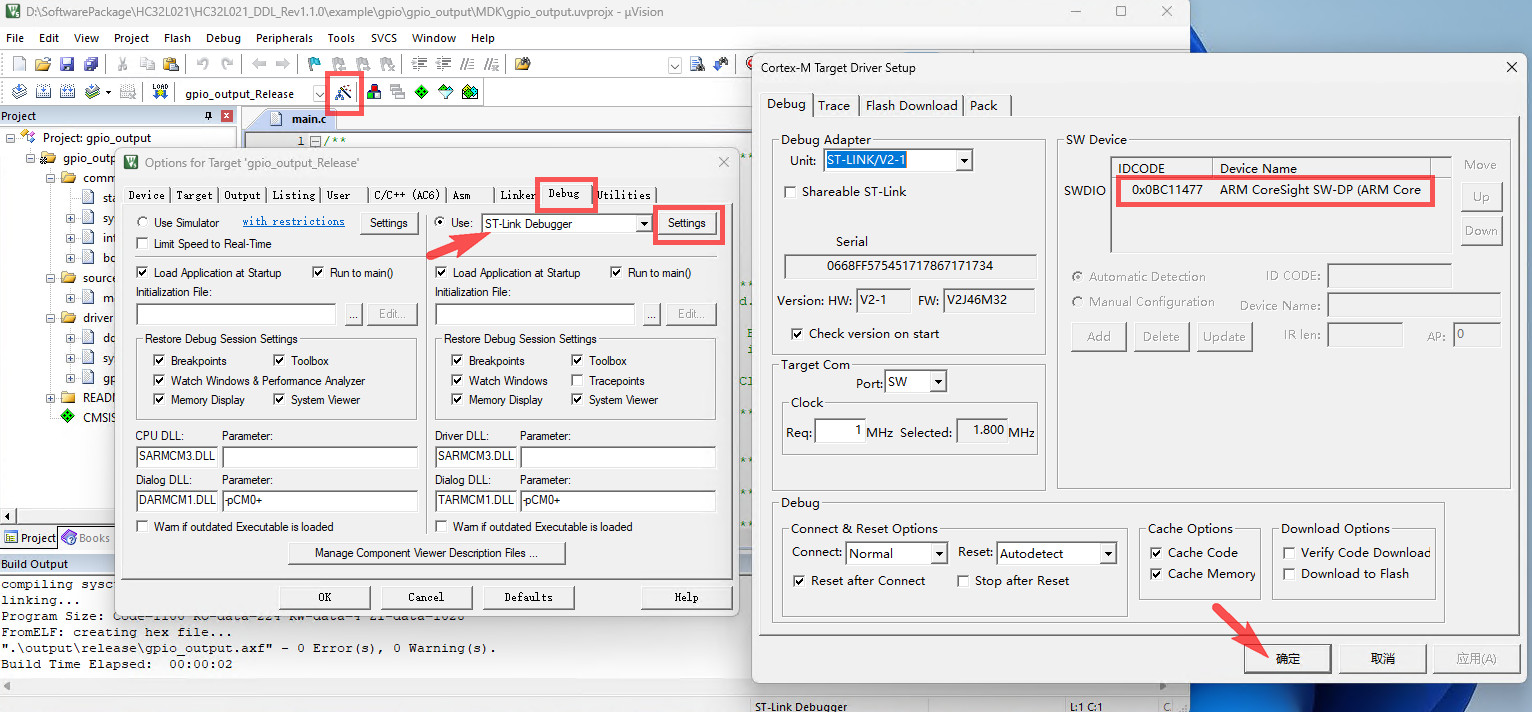This screenshot has height=712, width=1532.
Task: Open Manage Run-Time Environment green diamond icon
Action: click(421, 92)
